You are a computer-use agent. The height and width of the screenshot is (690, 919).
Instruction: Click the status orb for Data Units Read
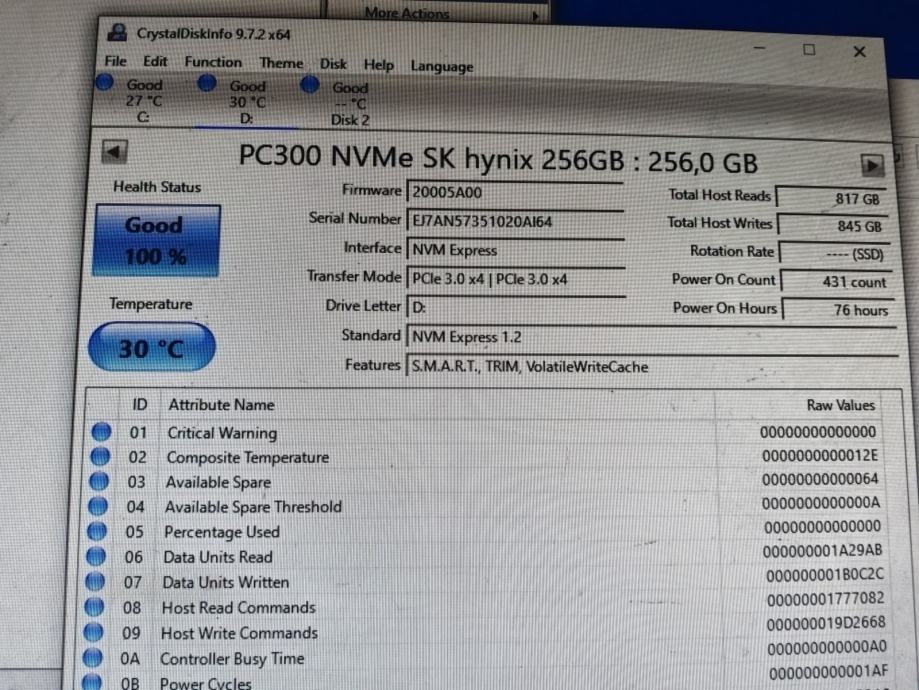pyautogui.click(x=96, y=556)
